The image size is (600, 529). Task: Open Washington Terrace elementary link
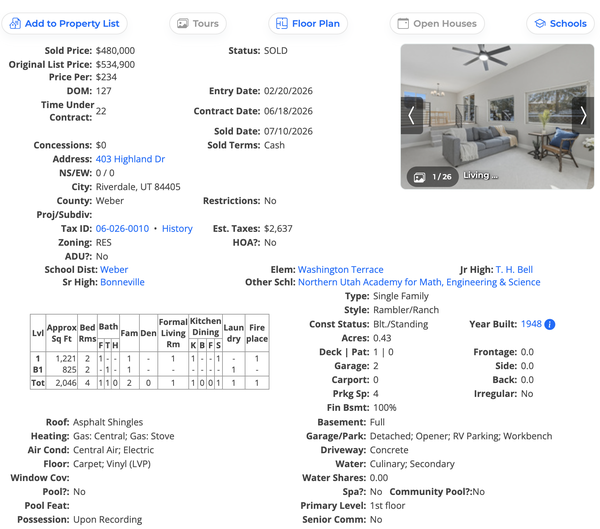341,269
